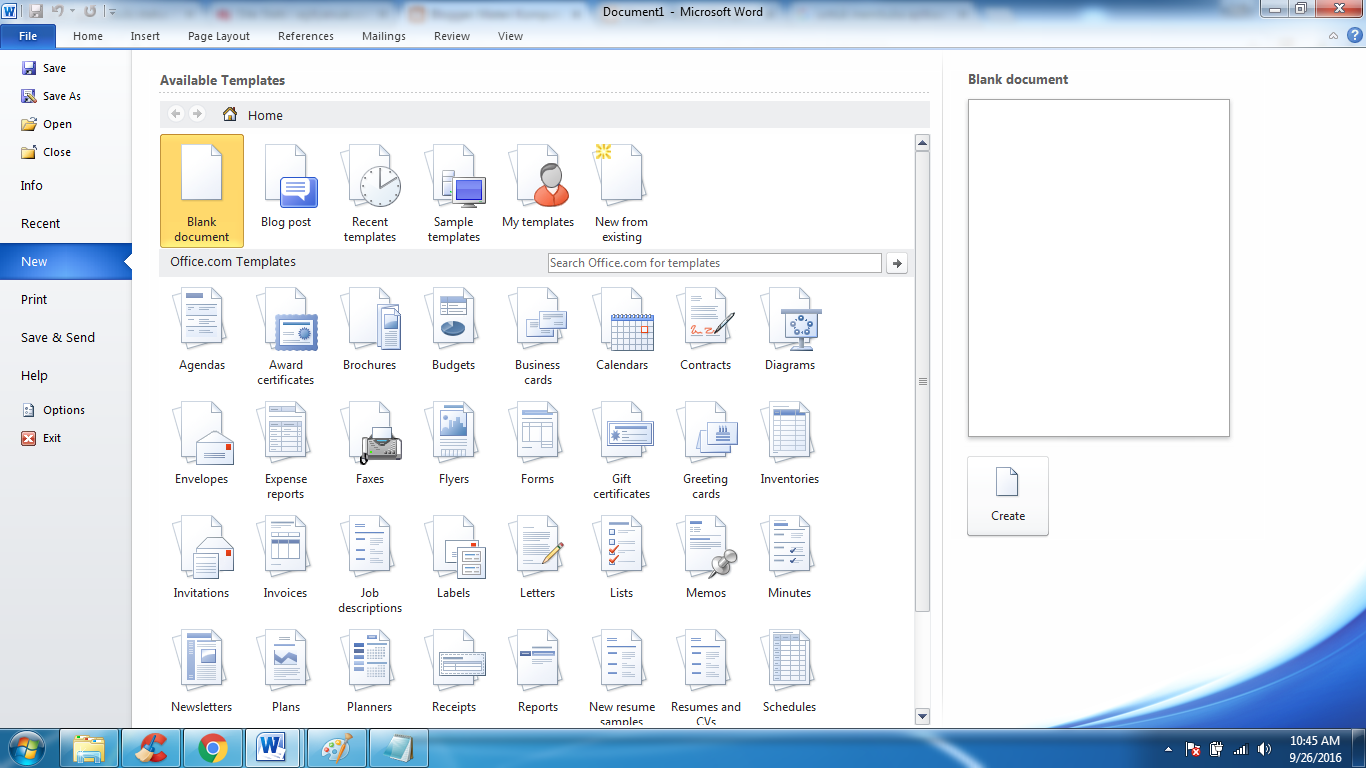Viewport: 1366px width, 768px height.
Task: Open the Undo history dropdown arrow
Action: (x=72, y=12)
